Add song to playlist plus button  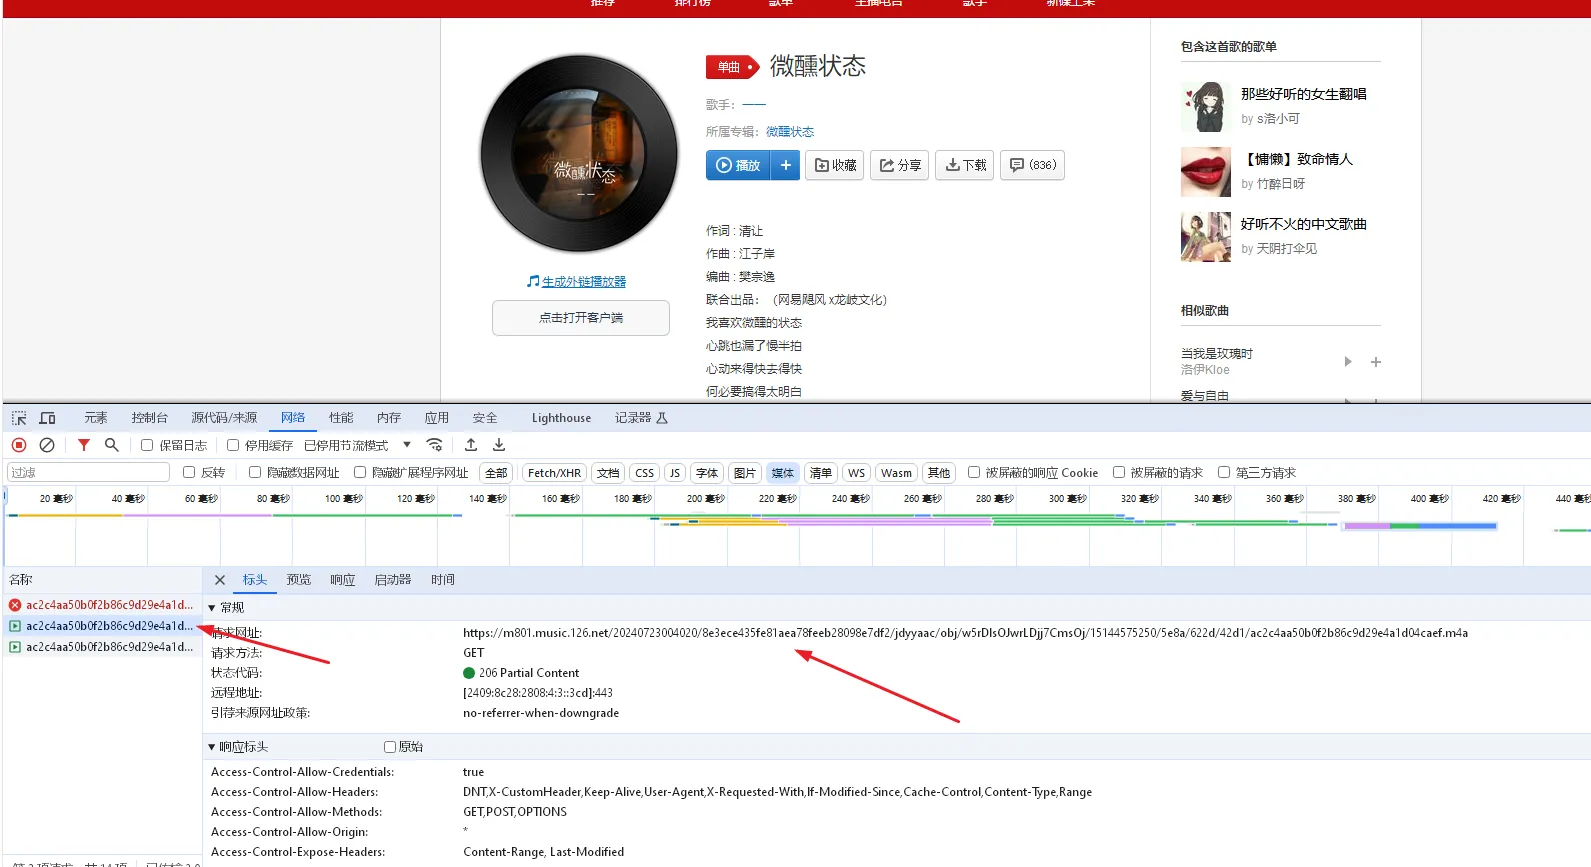[786, 165]
